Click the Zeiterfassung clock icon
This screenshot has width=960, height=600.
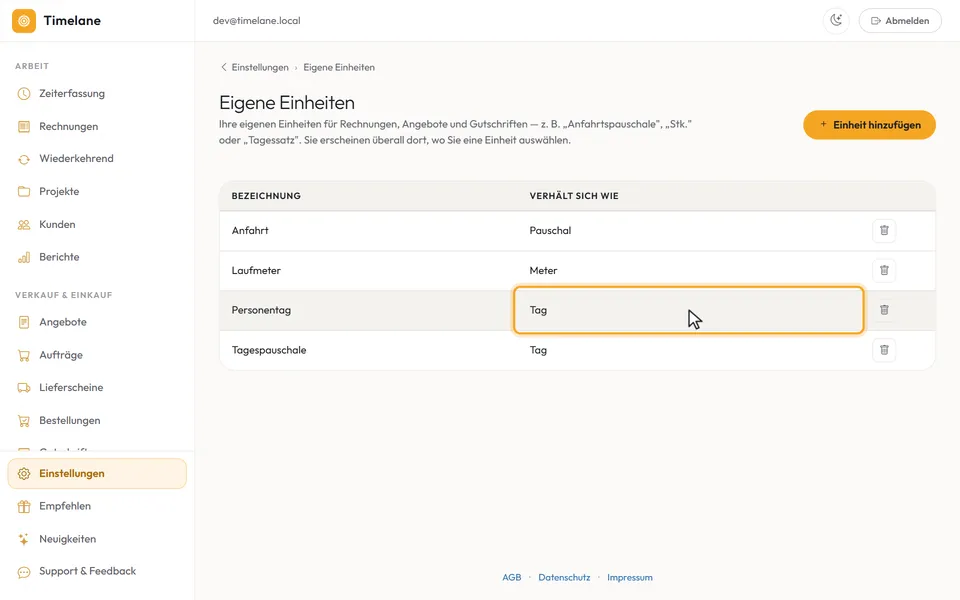pyautogui.click(x=24, y=94)
